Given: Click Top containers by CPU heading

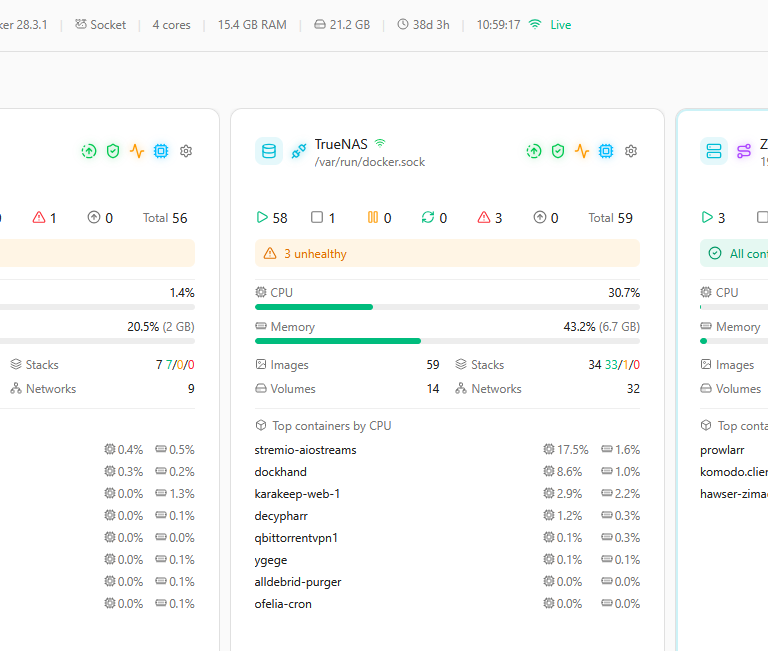Looking at the screenshot, I should pos(323,426).
